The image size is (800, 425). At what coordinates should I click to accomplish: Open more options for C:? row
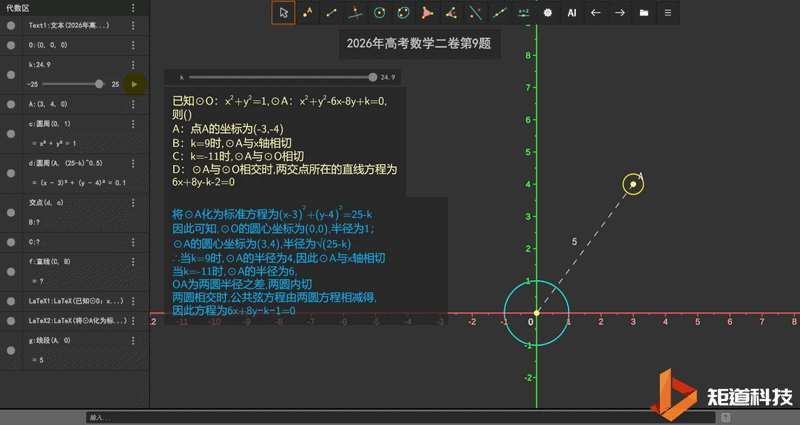tap(133, 242)
